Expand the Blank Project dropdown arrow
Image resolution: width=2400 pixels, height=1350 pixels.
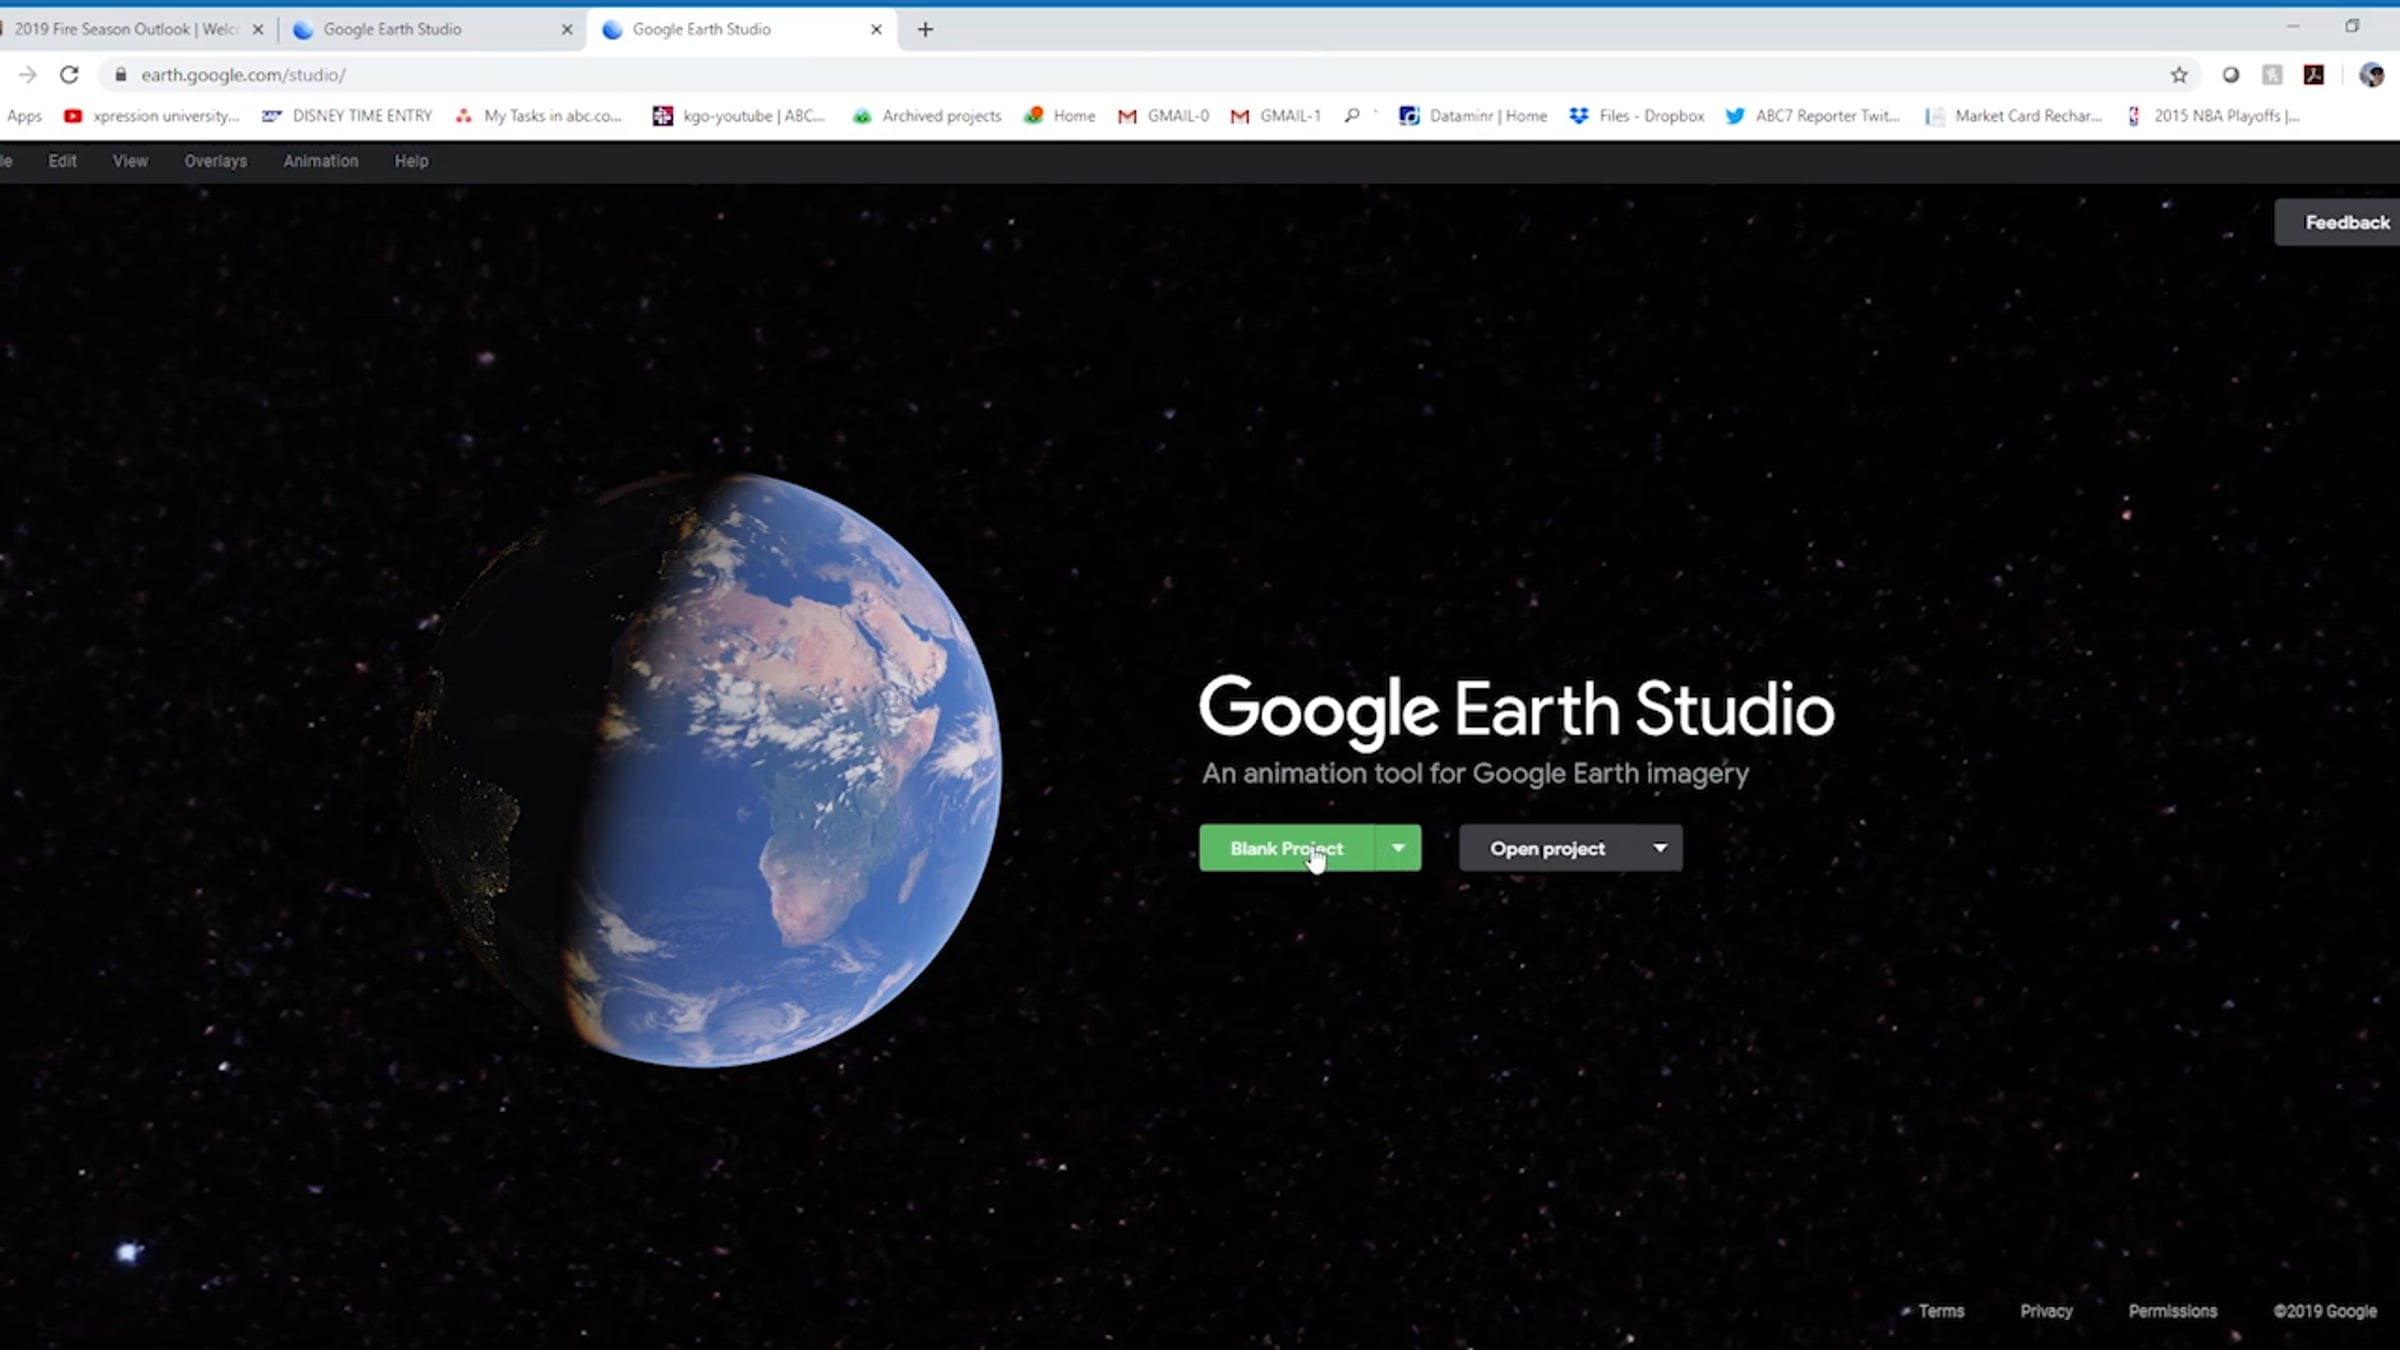pos(1398,848)
